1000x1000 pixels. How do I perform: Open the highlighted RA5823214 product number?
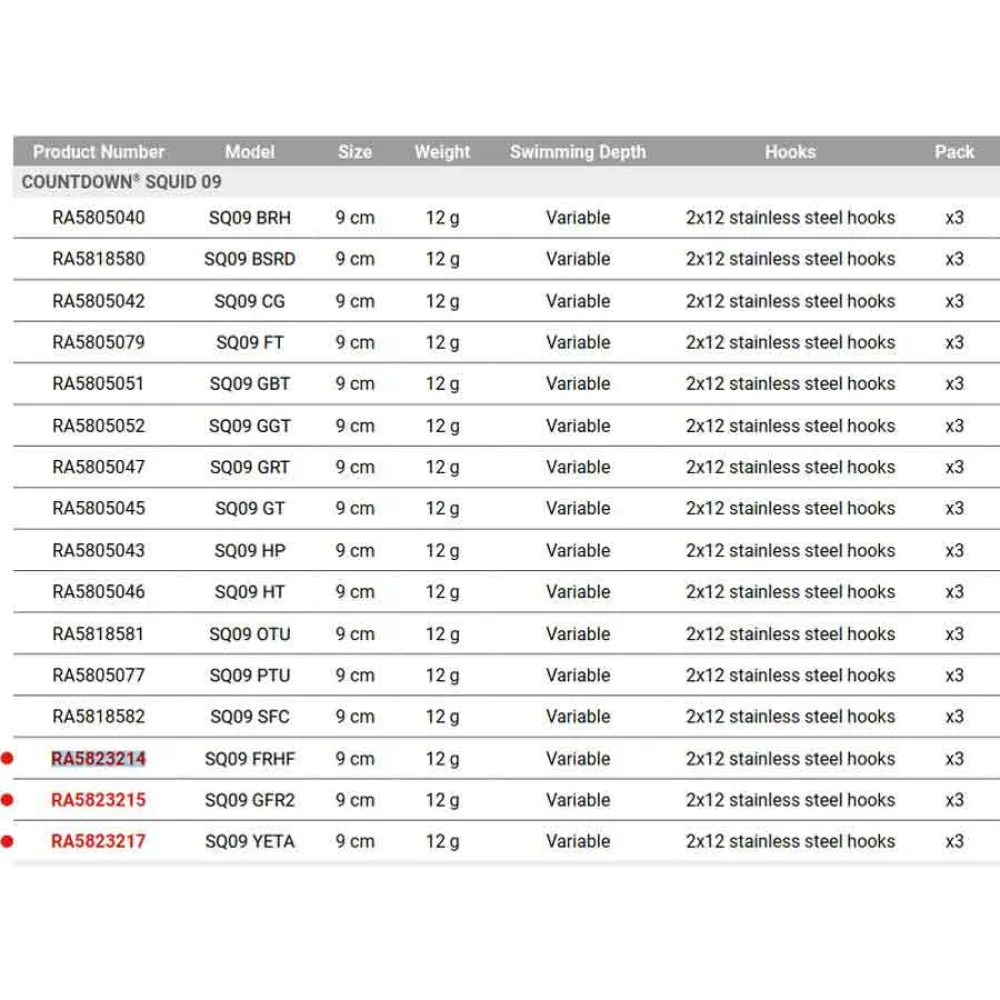point(98,759)
